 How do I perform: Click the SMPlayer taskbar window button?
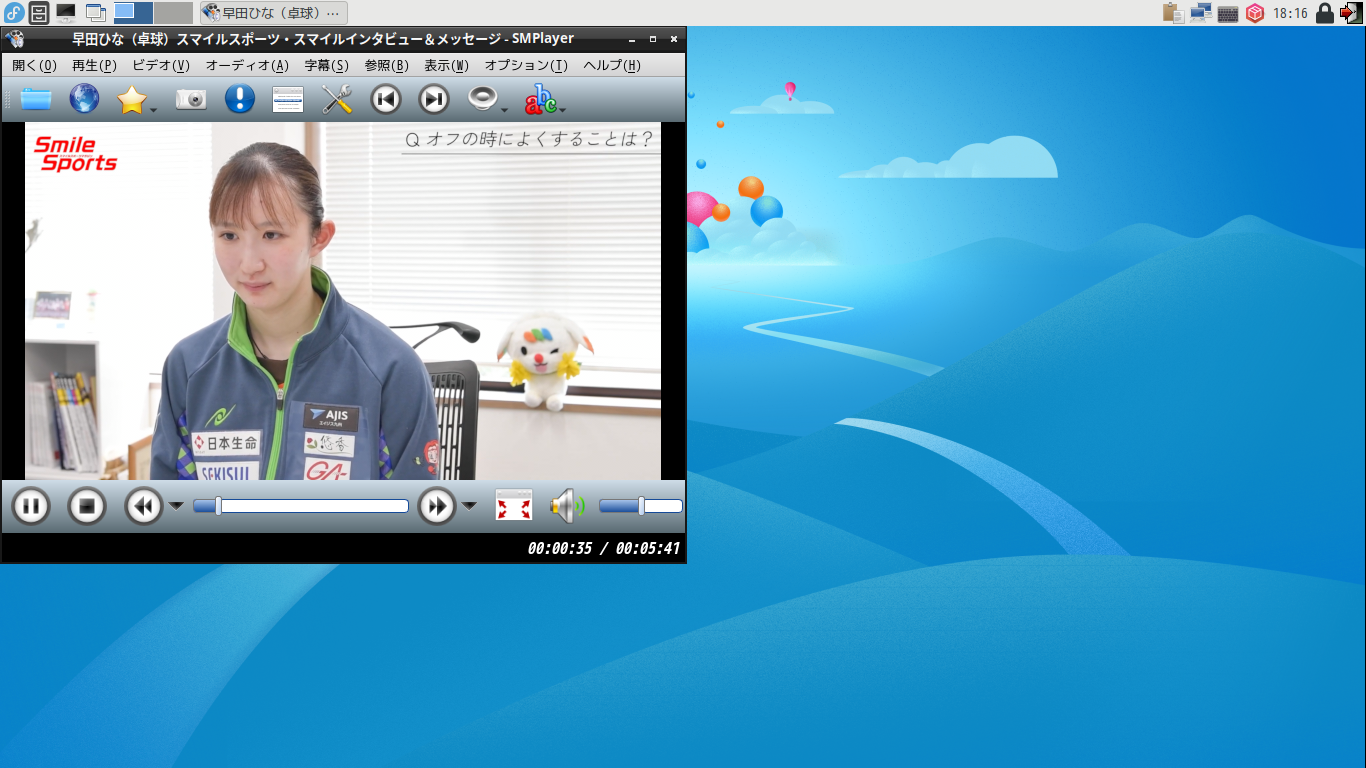coord(273,13)
